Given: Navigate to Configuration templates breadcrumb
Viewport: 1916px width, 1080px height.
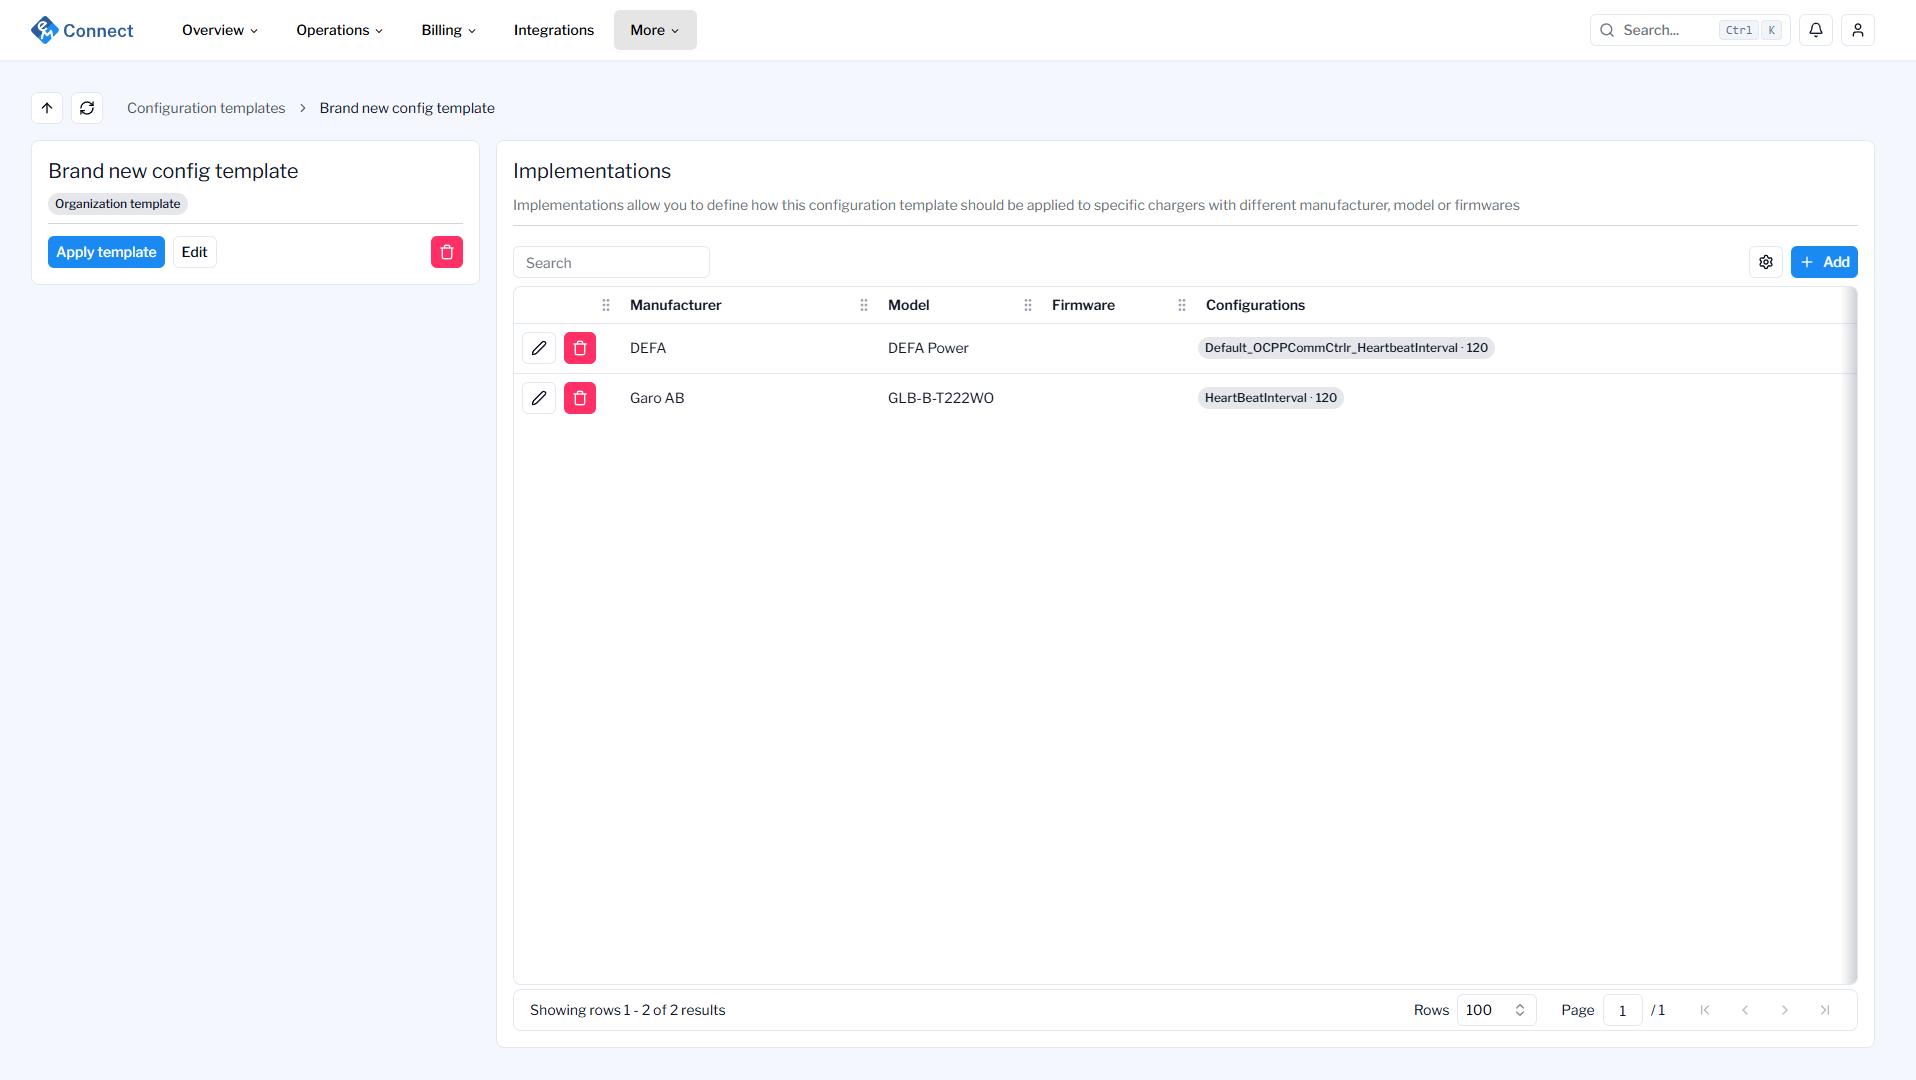Looking at the screenshot, I should [x=206, y=107].
